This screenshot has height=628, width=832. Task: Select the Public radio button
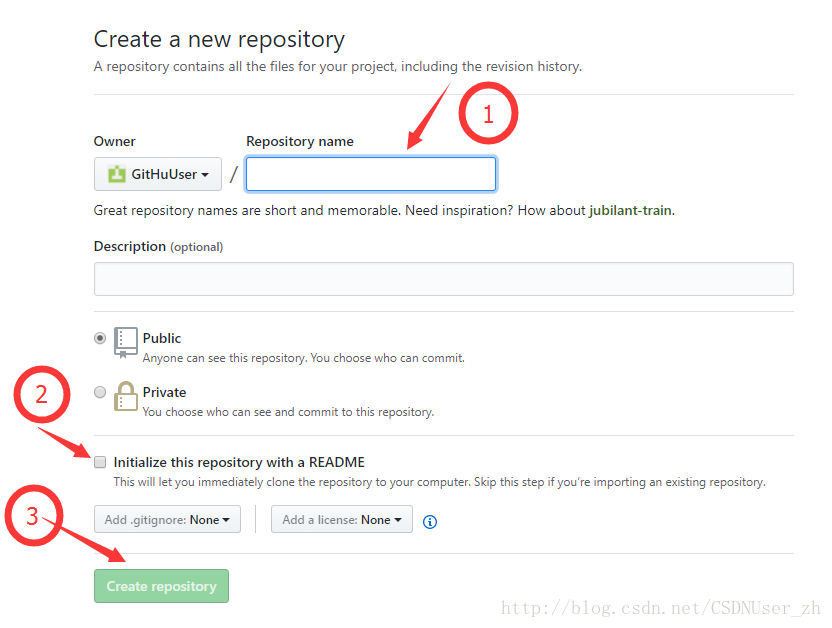pyautogui.click(x=100, y=338)
